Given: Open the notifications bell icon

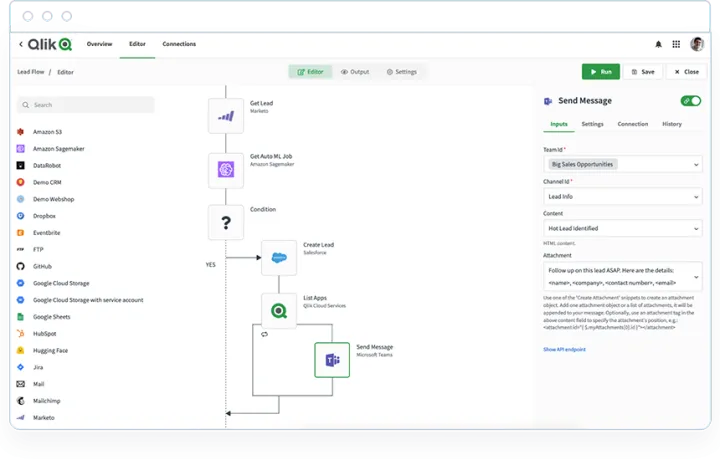Looking at the screenshot, I should (658, 44).
